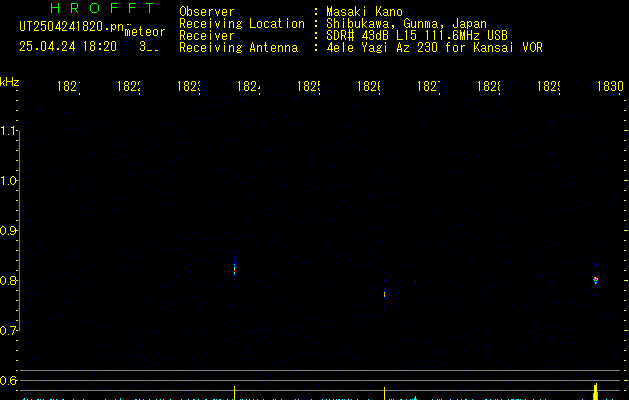The image size is (629, 400).
Task: Click the word meteor under file name
Action: click(145, 32)
